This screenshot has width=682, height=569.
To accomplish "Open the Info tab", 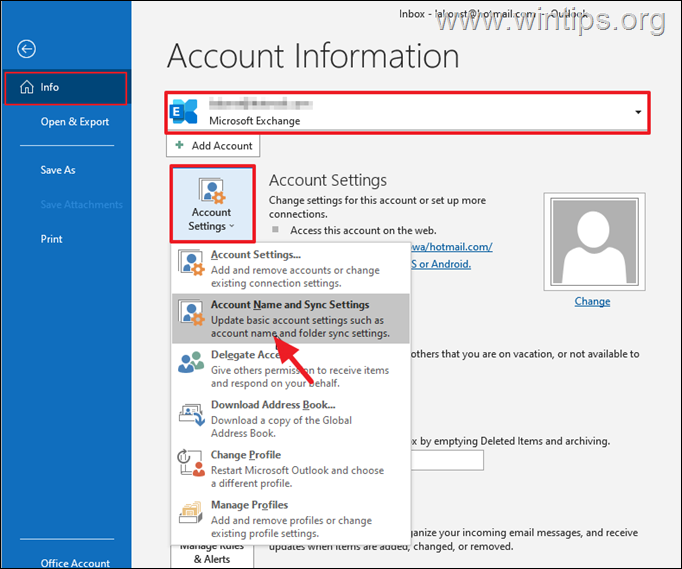I will tap(65, 87).
